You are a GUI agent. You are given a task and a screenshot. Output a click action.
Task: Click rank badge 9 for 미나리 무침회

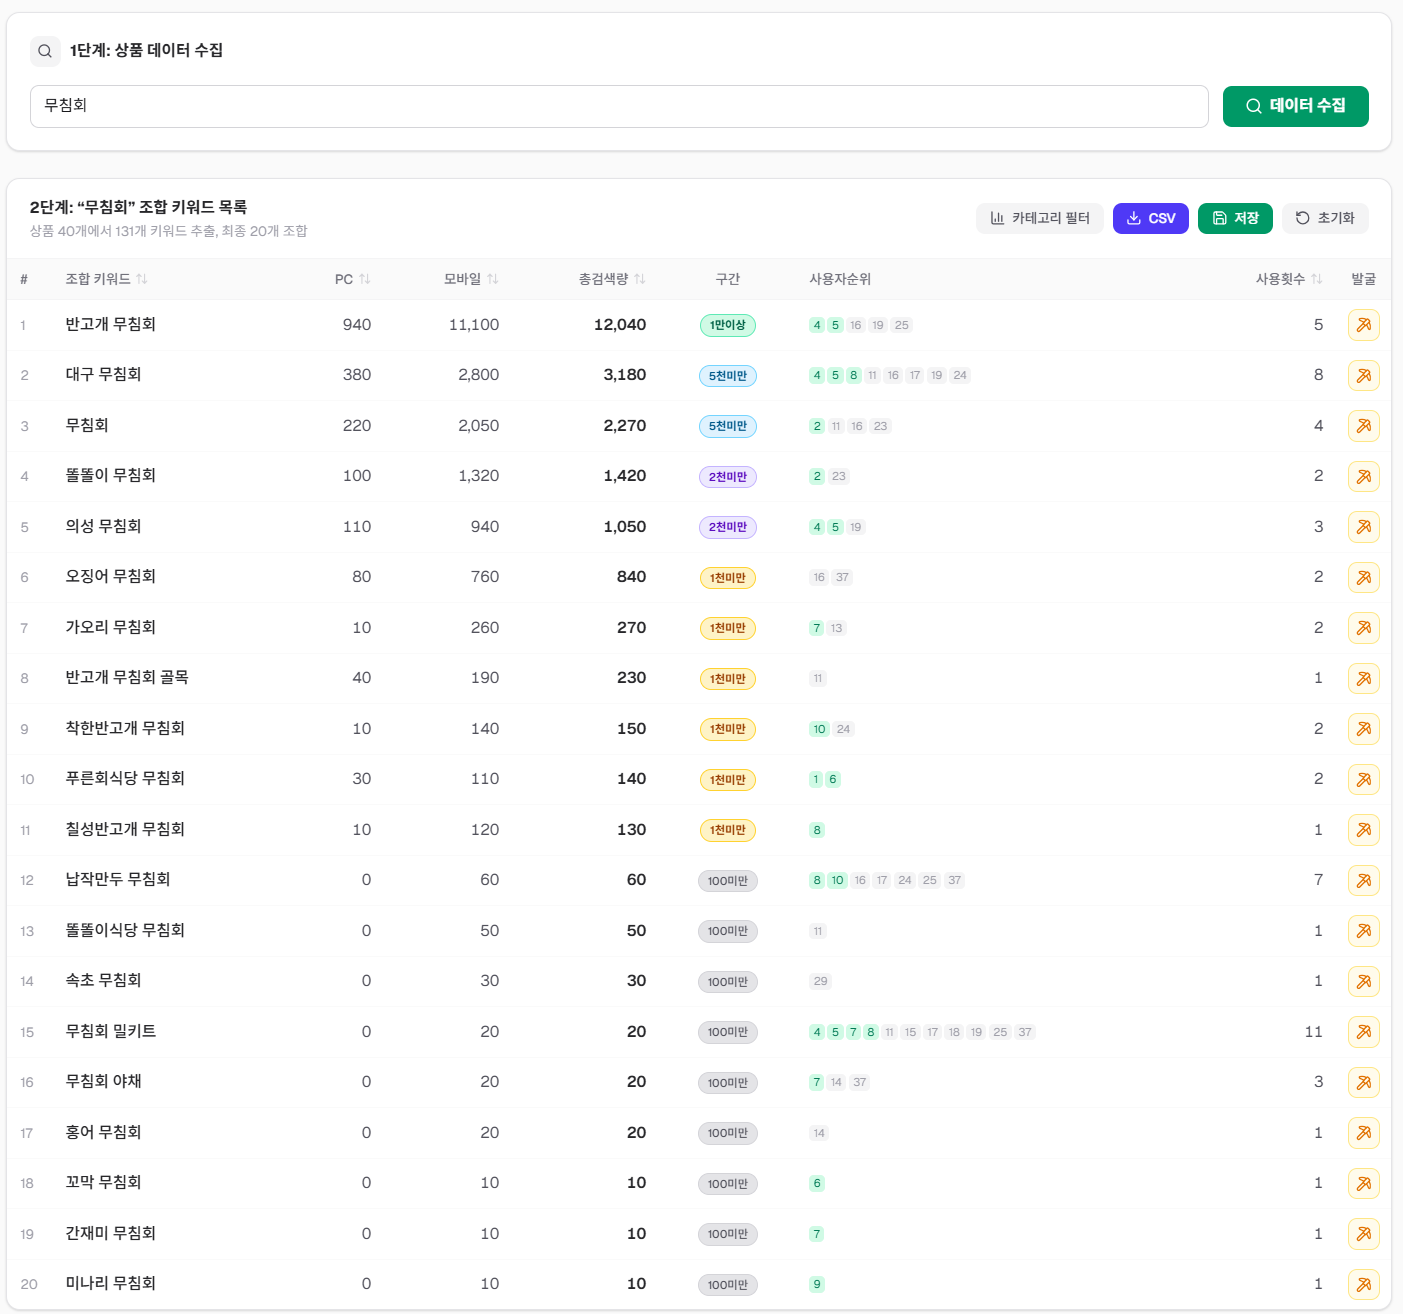tap(817, 1284)
